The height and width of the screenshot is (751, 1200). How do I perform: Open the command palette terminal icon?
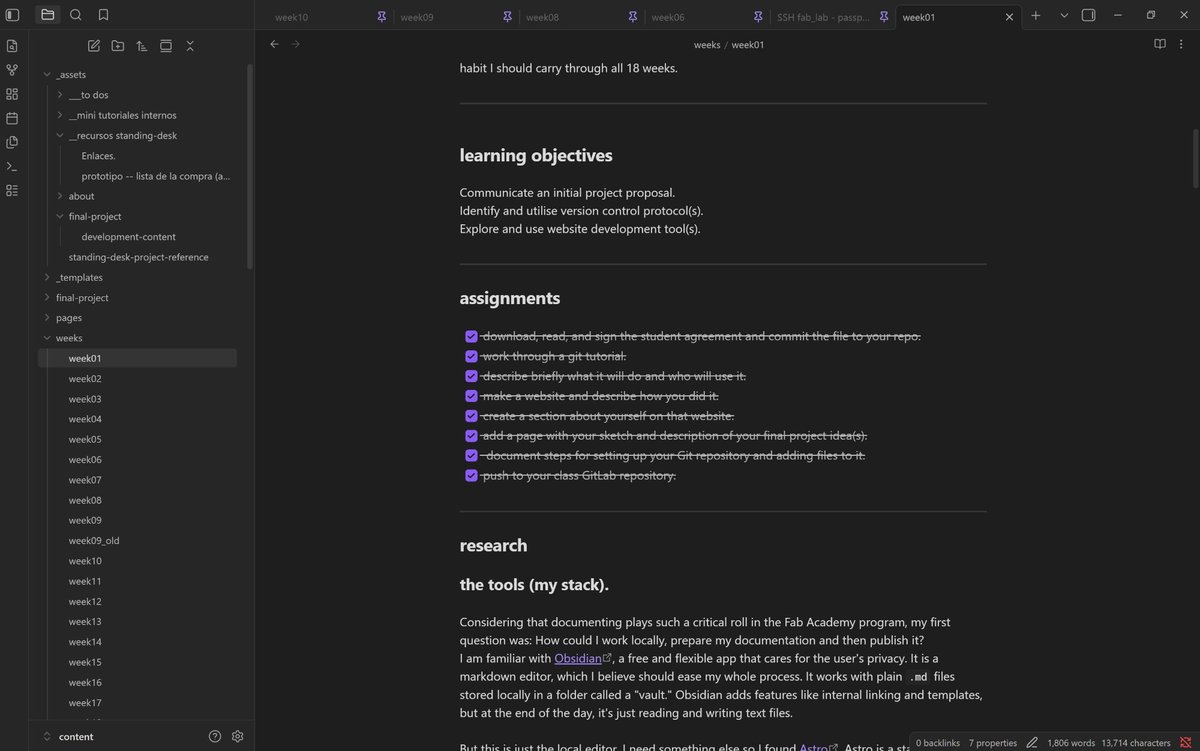click(x=12, y=166)
